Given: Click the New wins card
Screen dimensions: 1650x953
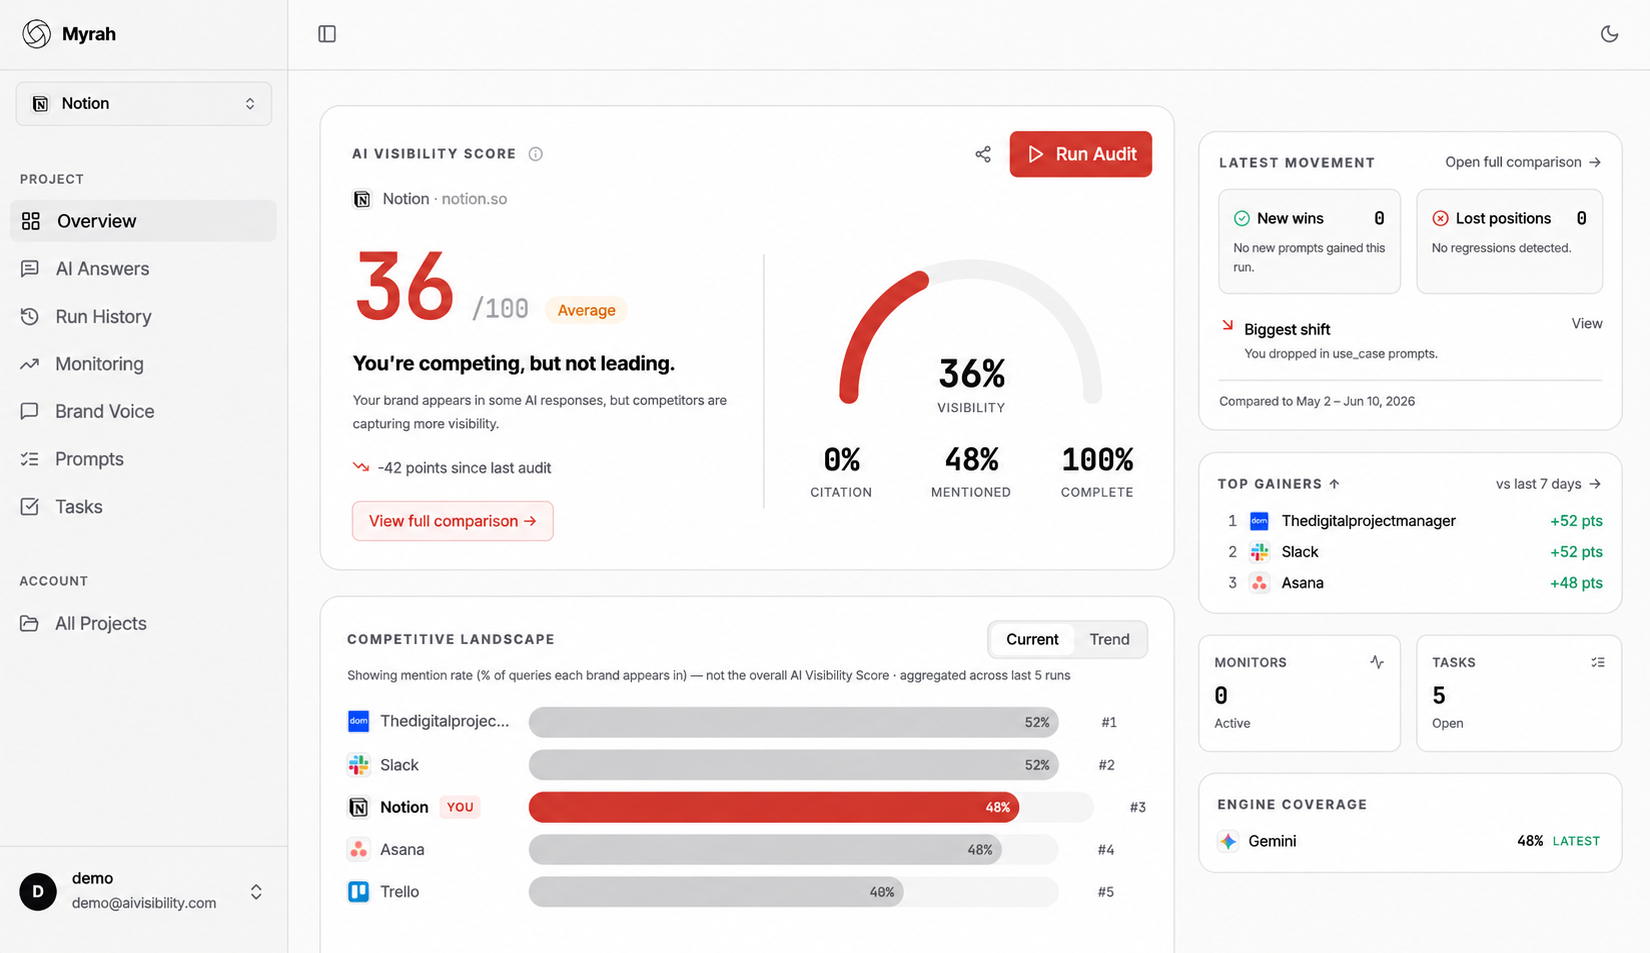Looking at the screenshot, I should coord(1309,242).
